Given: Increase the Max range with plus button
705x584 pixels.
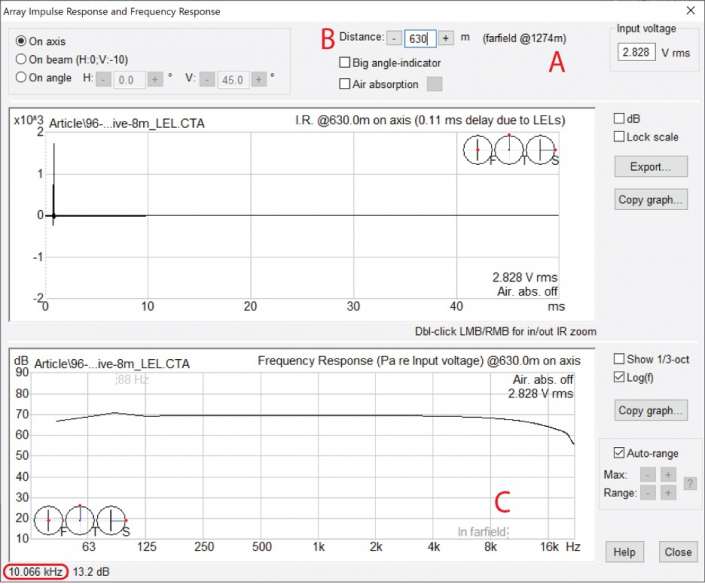Looking at the screenshot, I should pos(667,474).
